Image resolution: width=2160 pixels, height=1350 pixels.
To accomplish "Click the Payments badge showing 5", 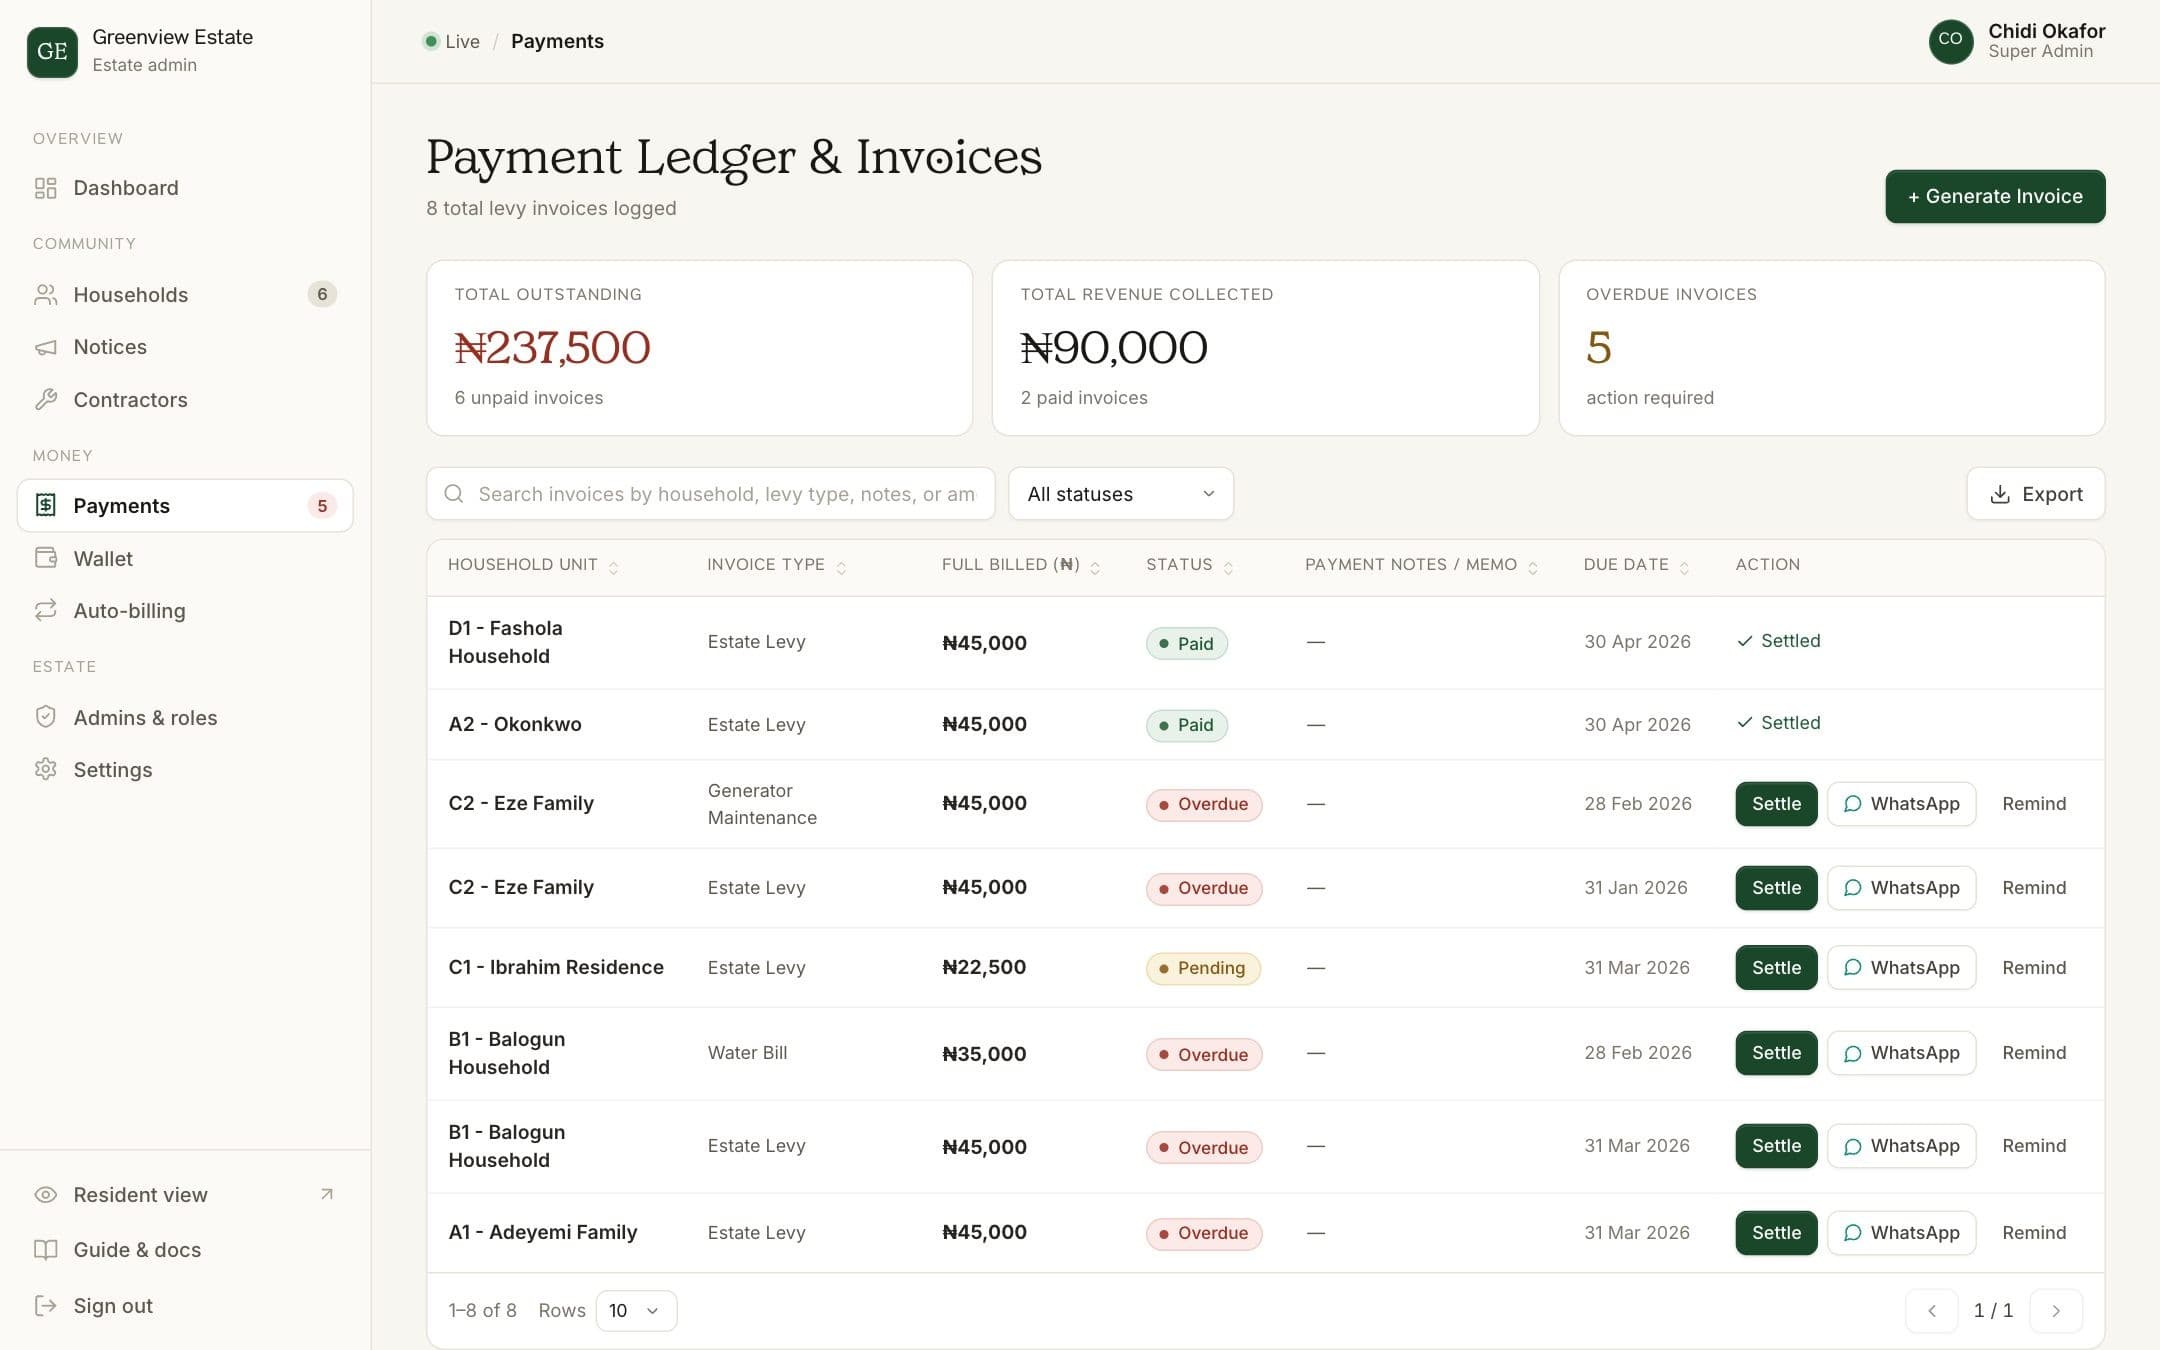I will (322, 506).
